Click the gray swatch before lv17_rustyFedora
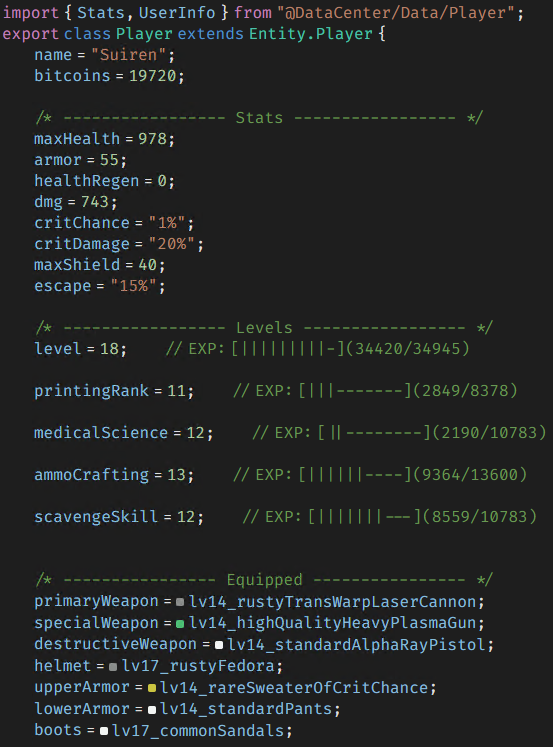The image size is (553, 747). (113, 666)
